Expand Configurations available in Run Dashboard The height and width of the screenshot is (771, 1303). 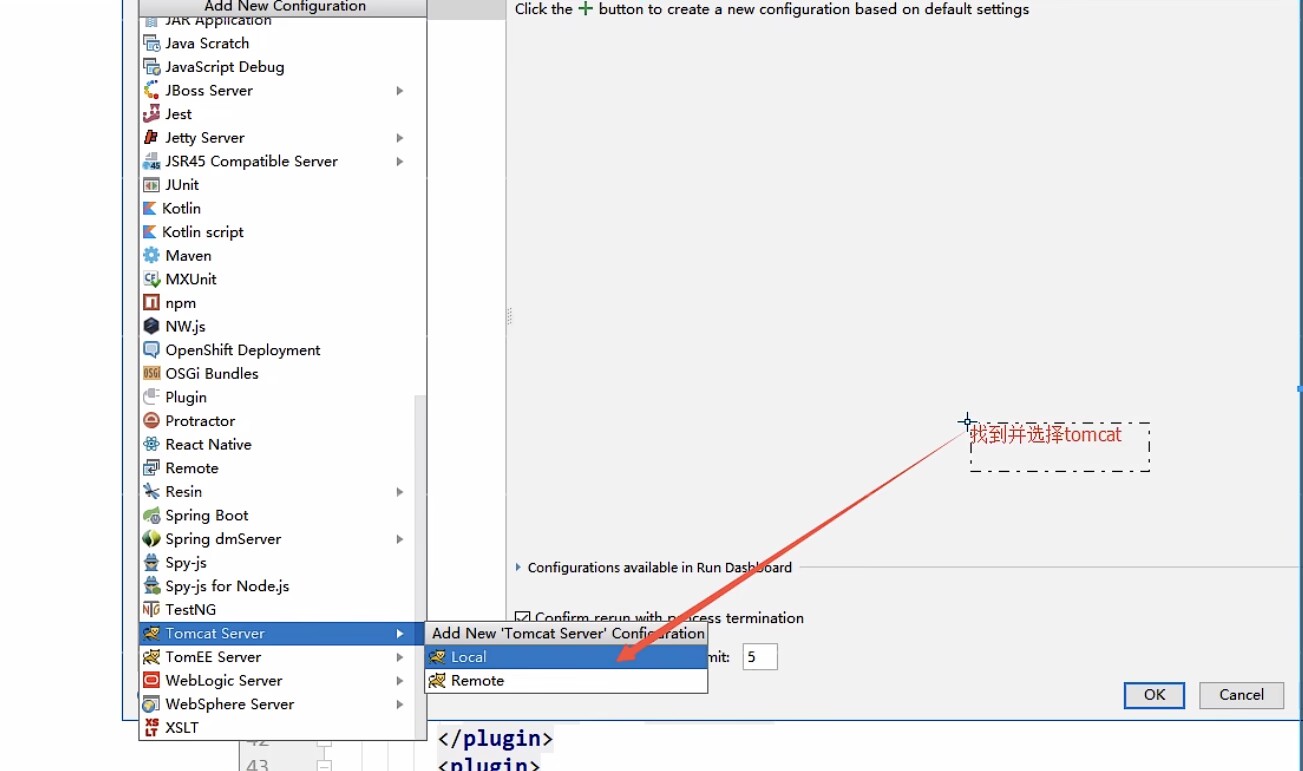click(x=518, y=567)
